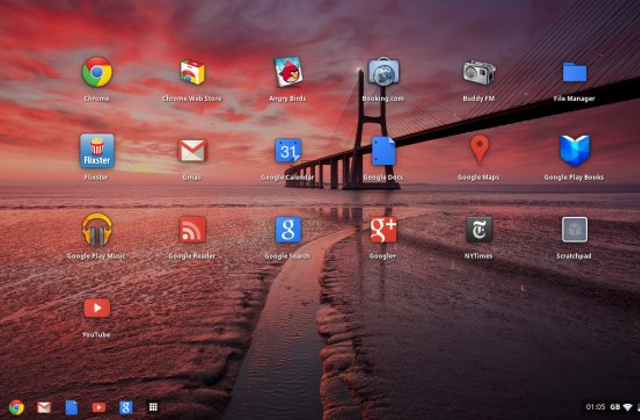Image resolution: width=640 pixels, height=420 pixels.
Task: Click Google Search icon in the bottom shelf
Action: coord(126,407)
